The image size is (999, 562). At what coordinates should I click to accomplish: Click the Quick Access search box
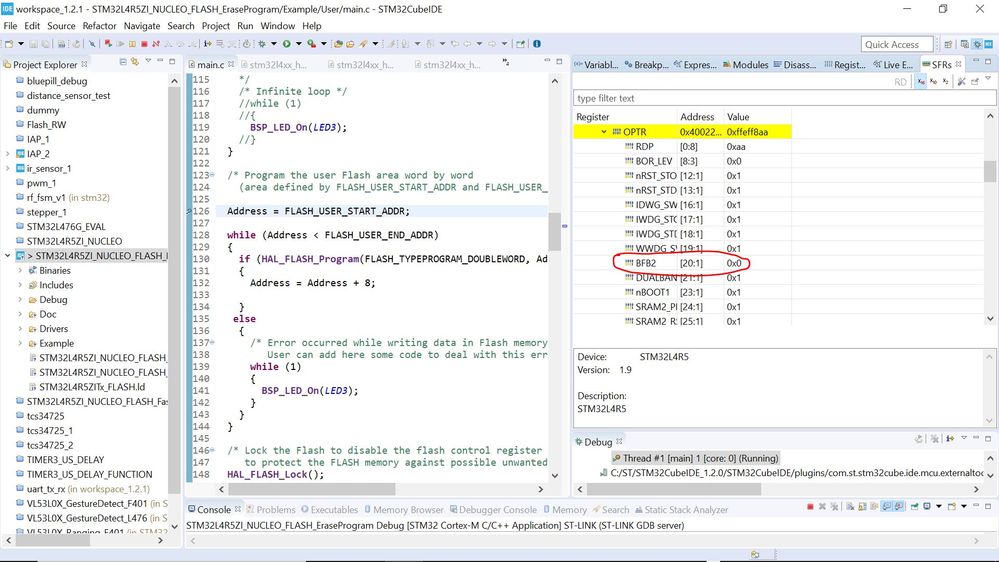[897, 44]
